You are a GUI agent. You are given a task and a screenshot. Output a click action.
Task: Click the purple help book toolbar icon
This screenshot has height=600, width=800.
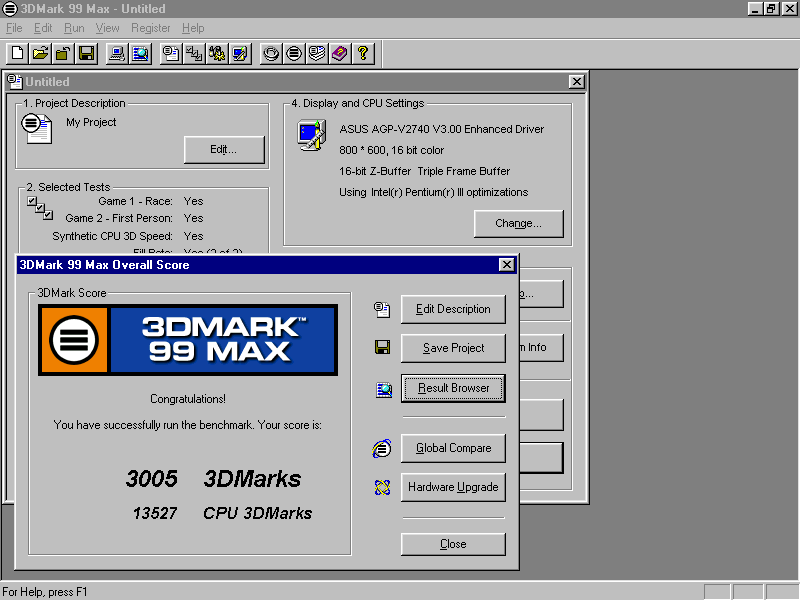coord(340,54)
